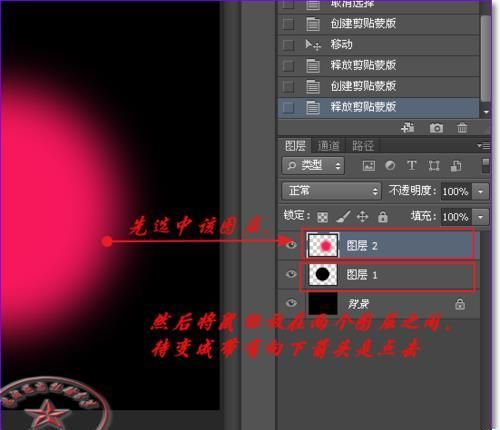The width and height of the screenshot is (500, 430).
Task: Filter layers by shape icon
Action: [x=434, y=166]
